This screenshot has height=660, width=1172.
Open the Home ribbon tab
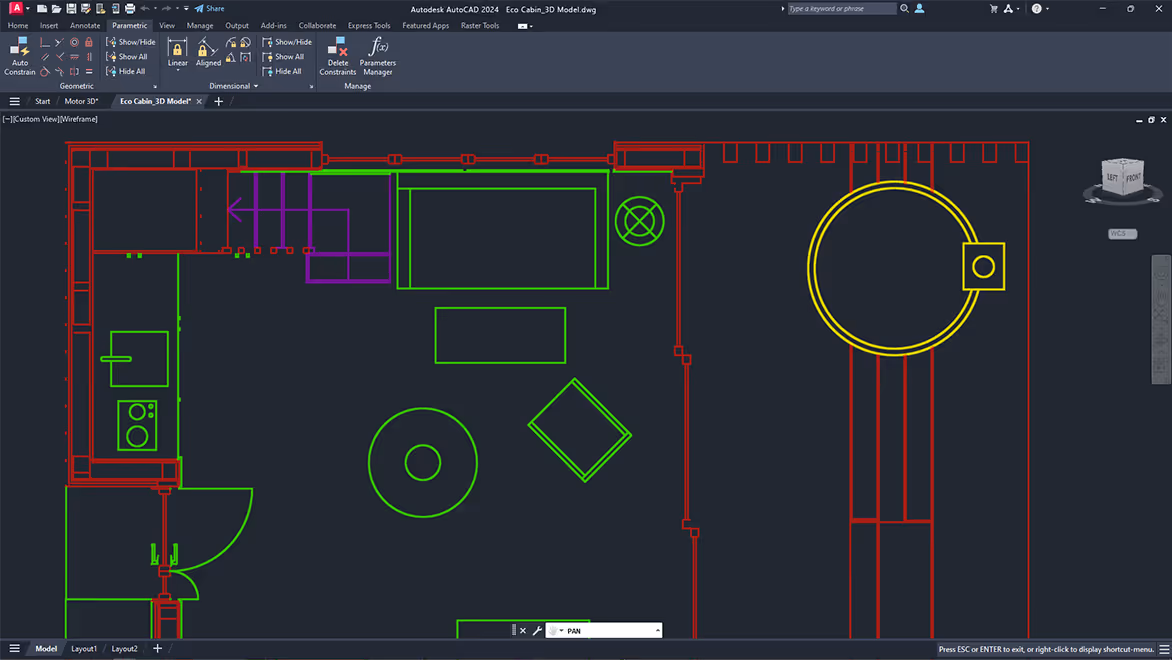point(18,25)
